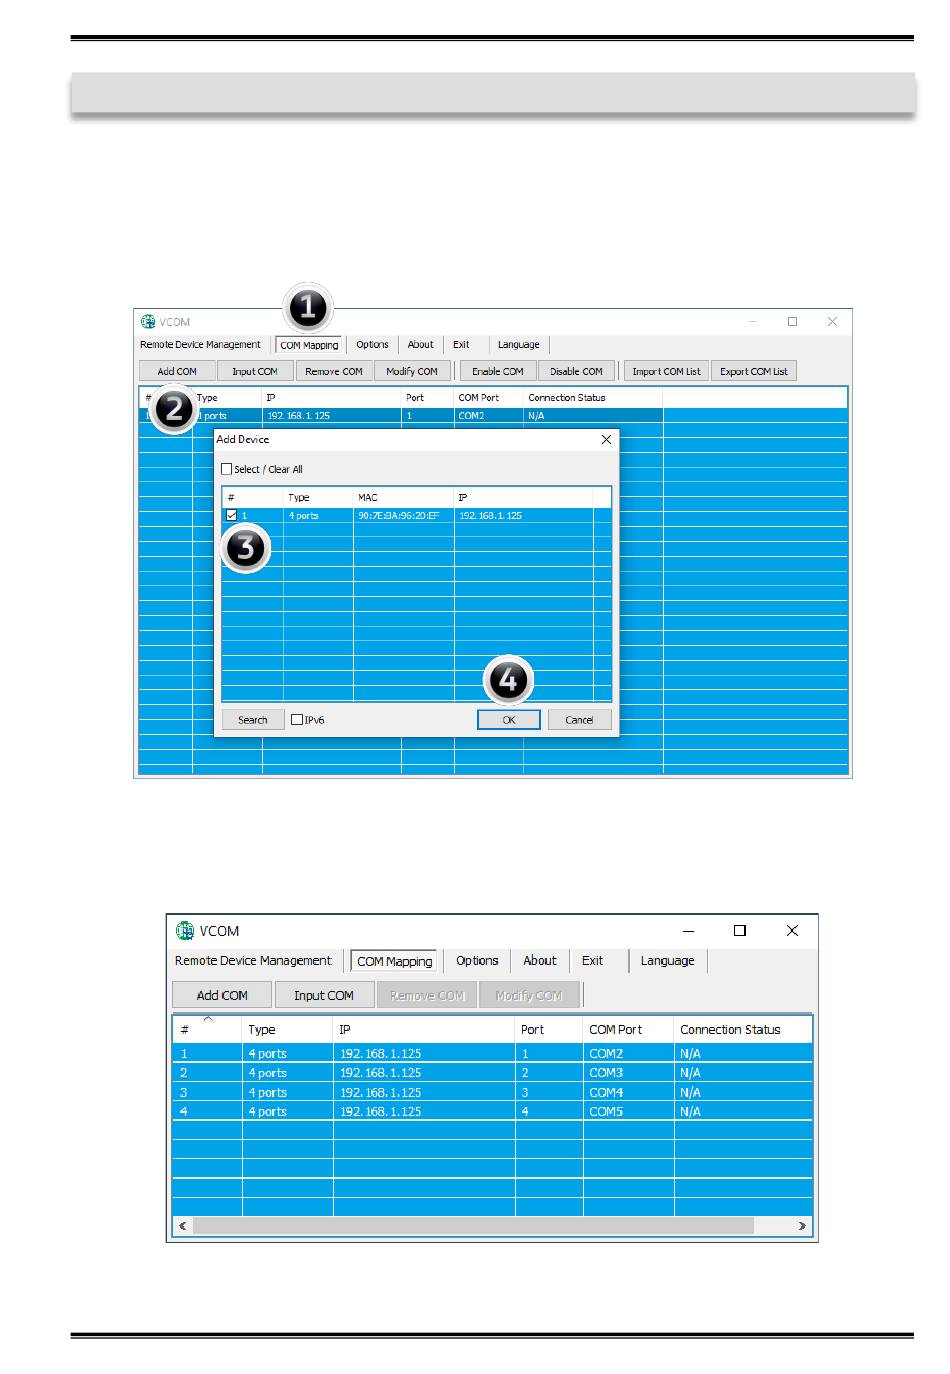Screen dimensions: 950x1374
Task: Tick the Select / Clear All checkbox
Action: coord(227,469)
